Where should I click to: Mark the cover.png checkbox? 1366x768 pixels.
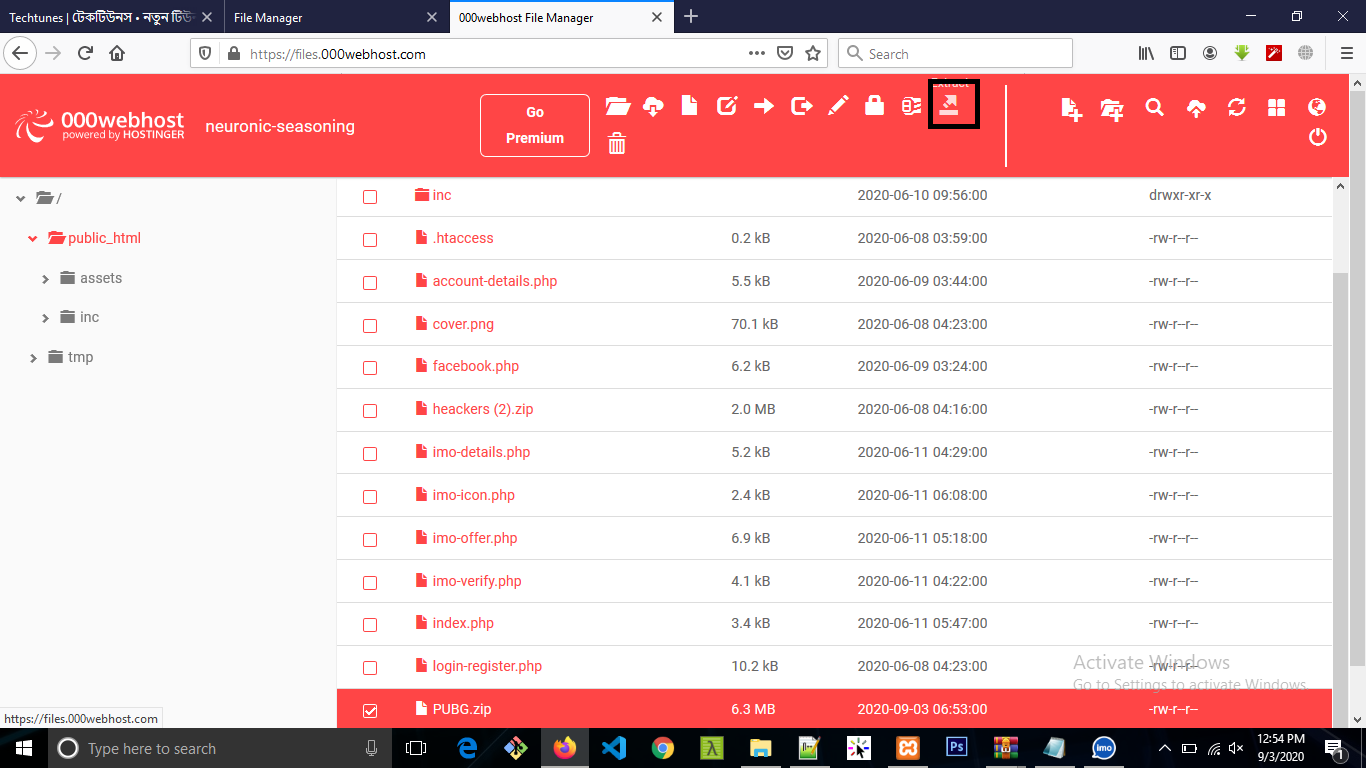click(x=370, y=326)
